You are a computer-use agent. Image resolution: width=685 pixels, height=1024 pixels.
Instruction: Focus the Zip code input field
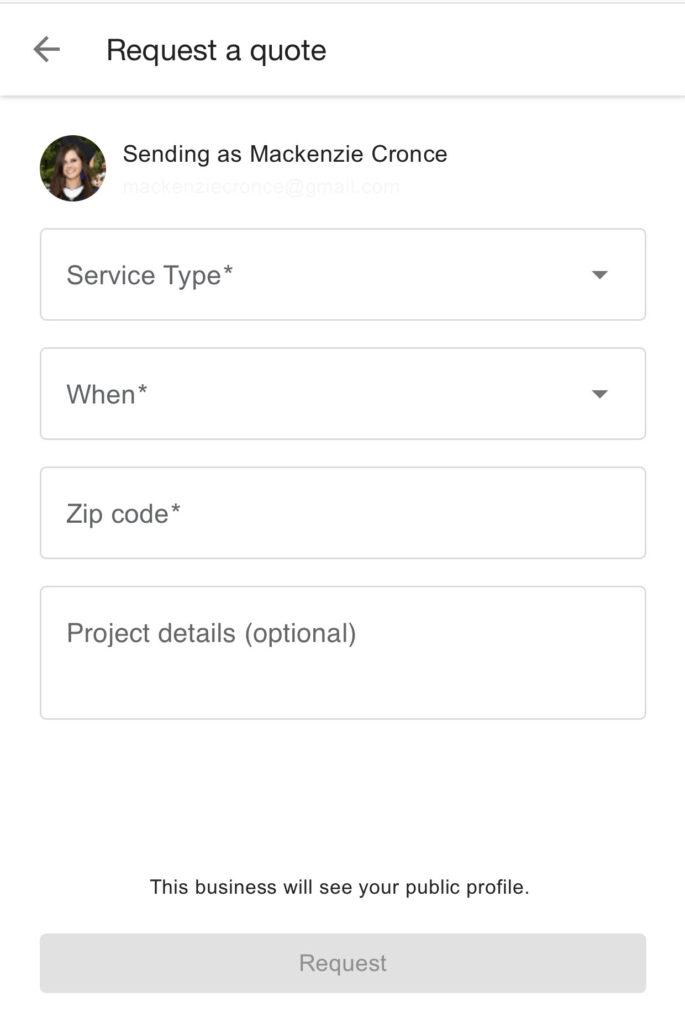click(x=342, y=513)
